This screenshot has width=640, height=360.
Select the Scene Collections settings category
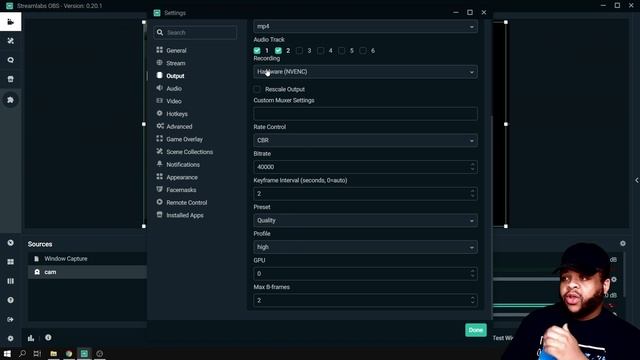click(x=189, y=152)
